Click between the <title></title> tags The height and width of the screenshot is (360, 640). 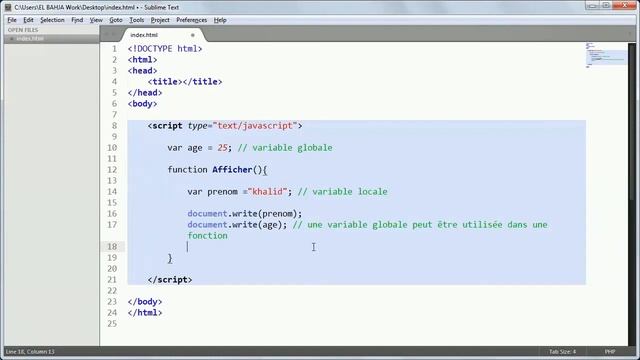[183, 82]
